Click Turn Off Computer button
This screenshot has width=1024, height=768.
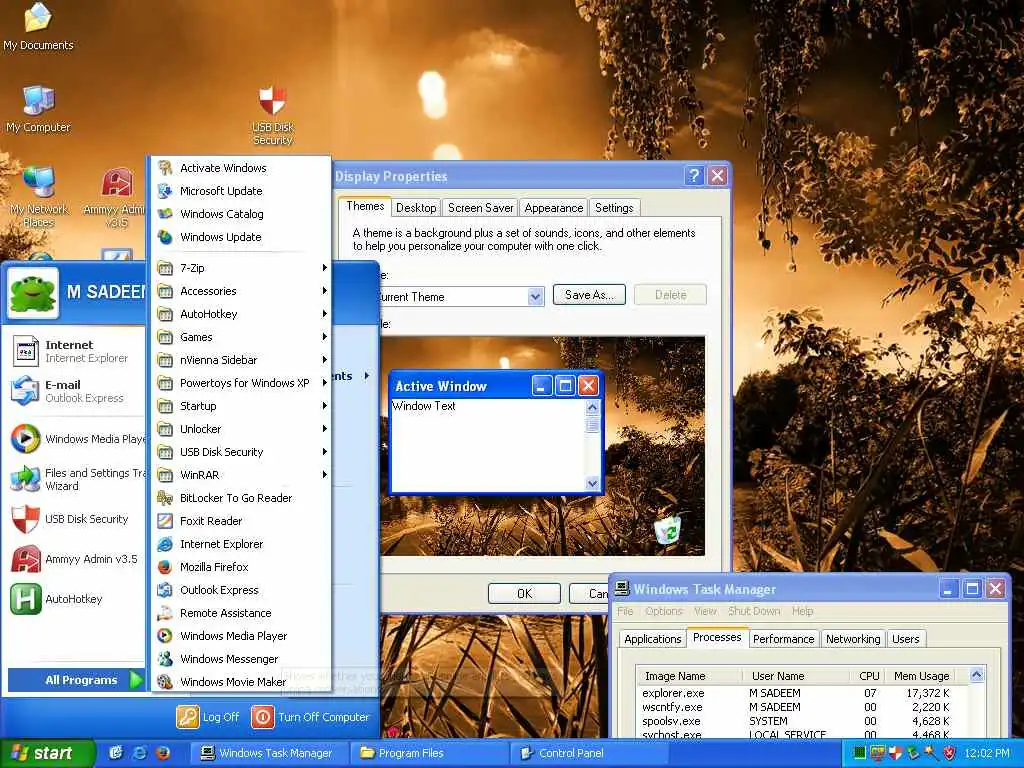[x=310, y=717]
